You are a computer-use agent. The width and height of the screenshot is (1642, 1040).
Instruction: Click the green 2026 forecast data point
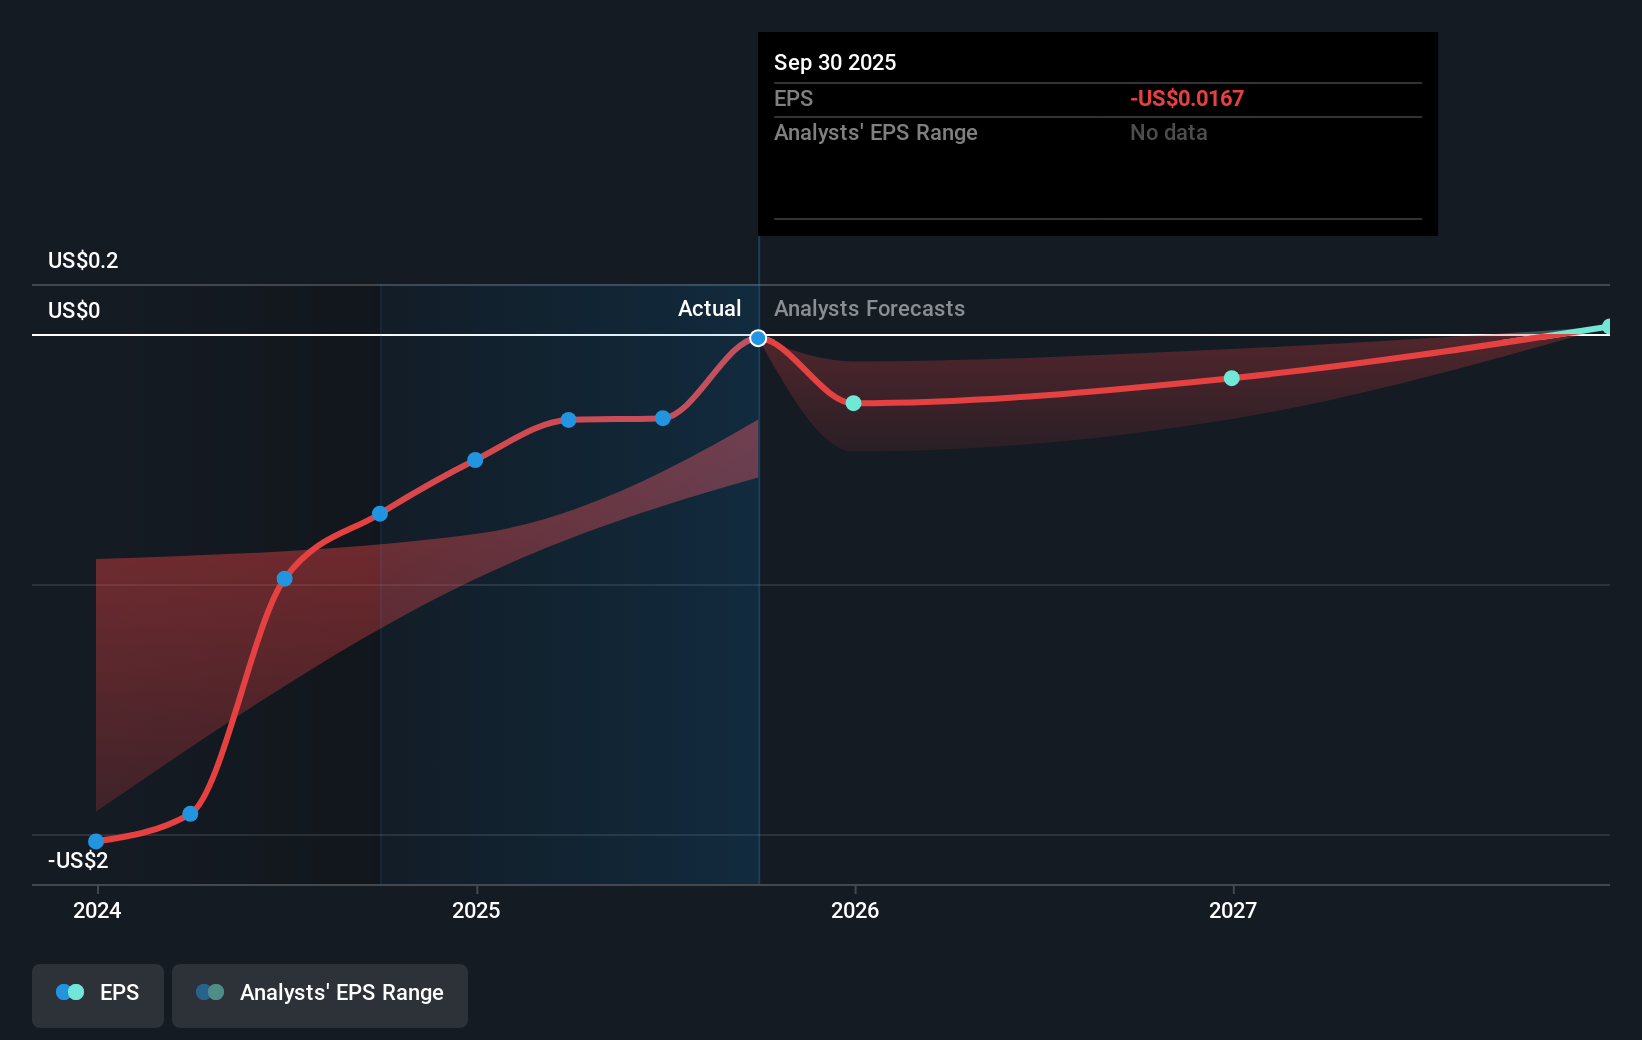click(853, 402)
